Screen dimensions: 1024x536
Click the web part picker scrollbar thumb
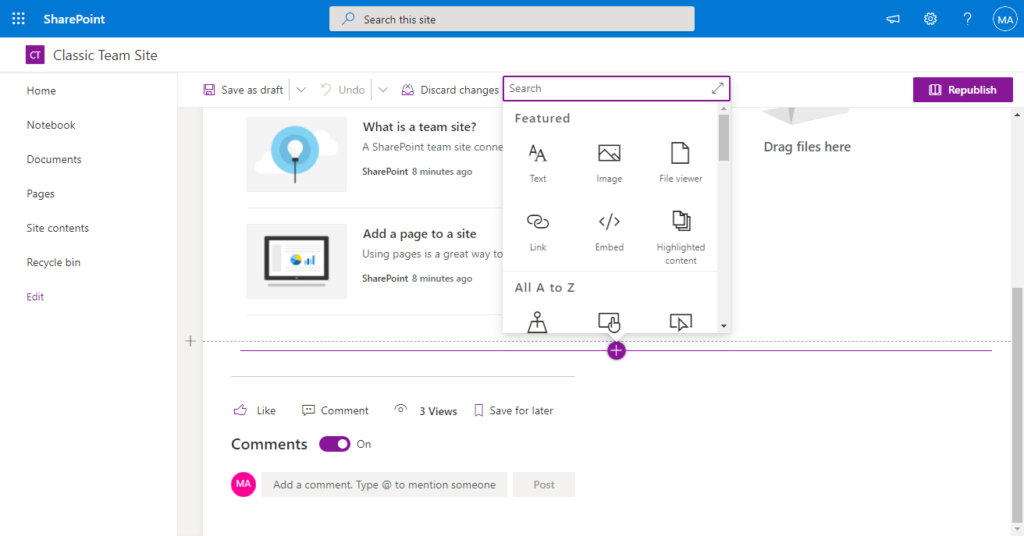724,137
